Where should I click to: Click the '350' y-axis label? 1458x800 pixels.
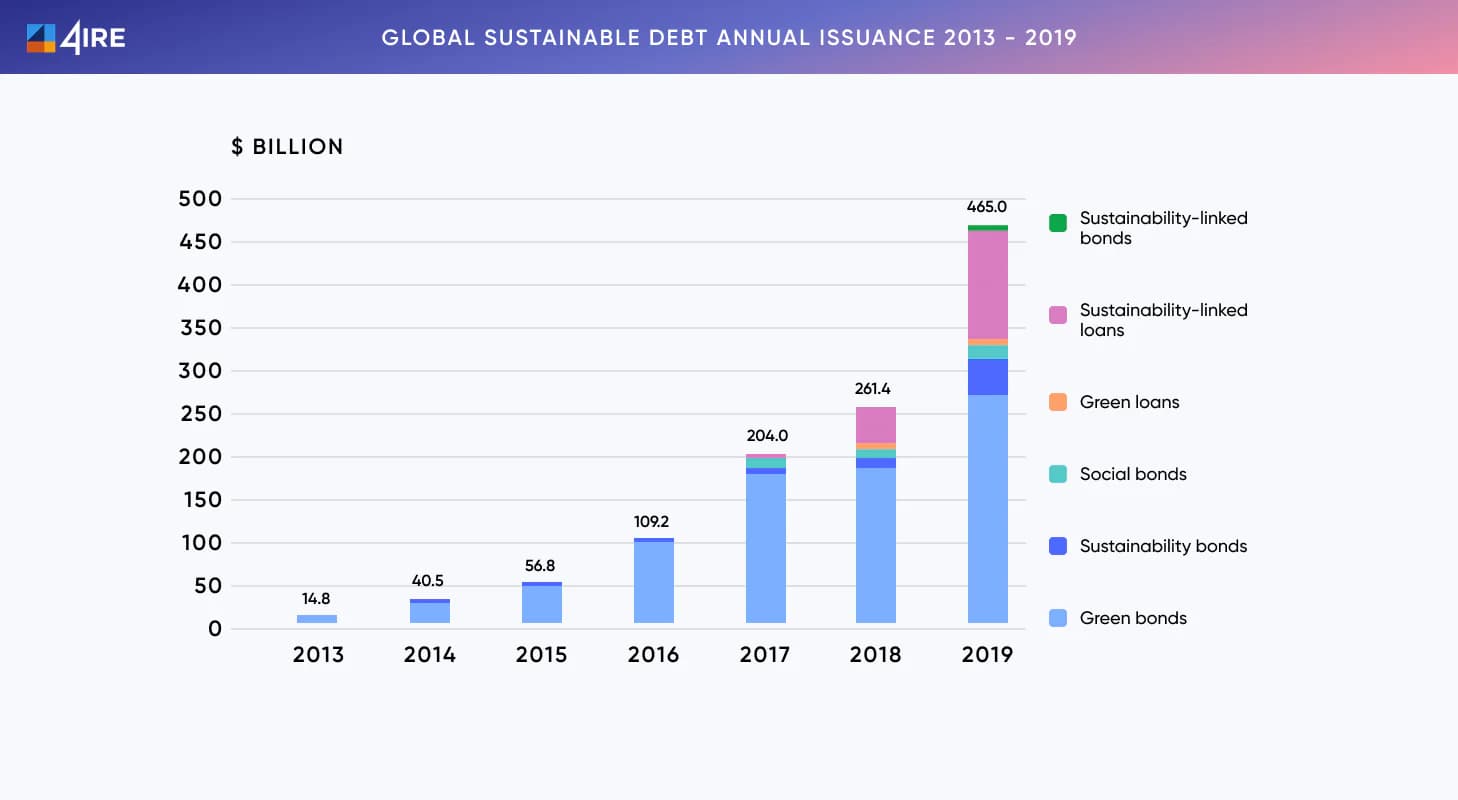coord(200,328)
